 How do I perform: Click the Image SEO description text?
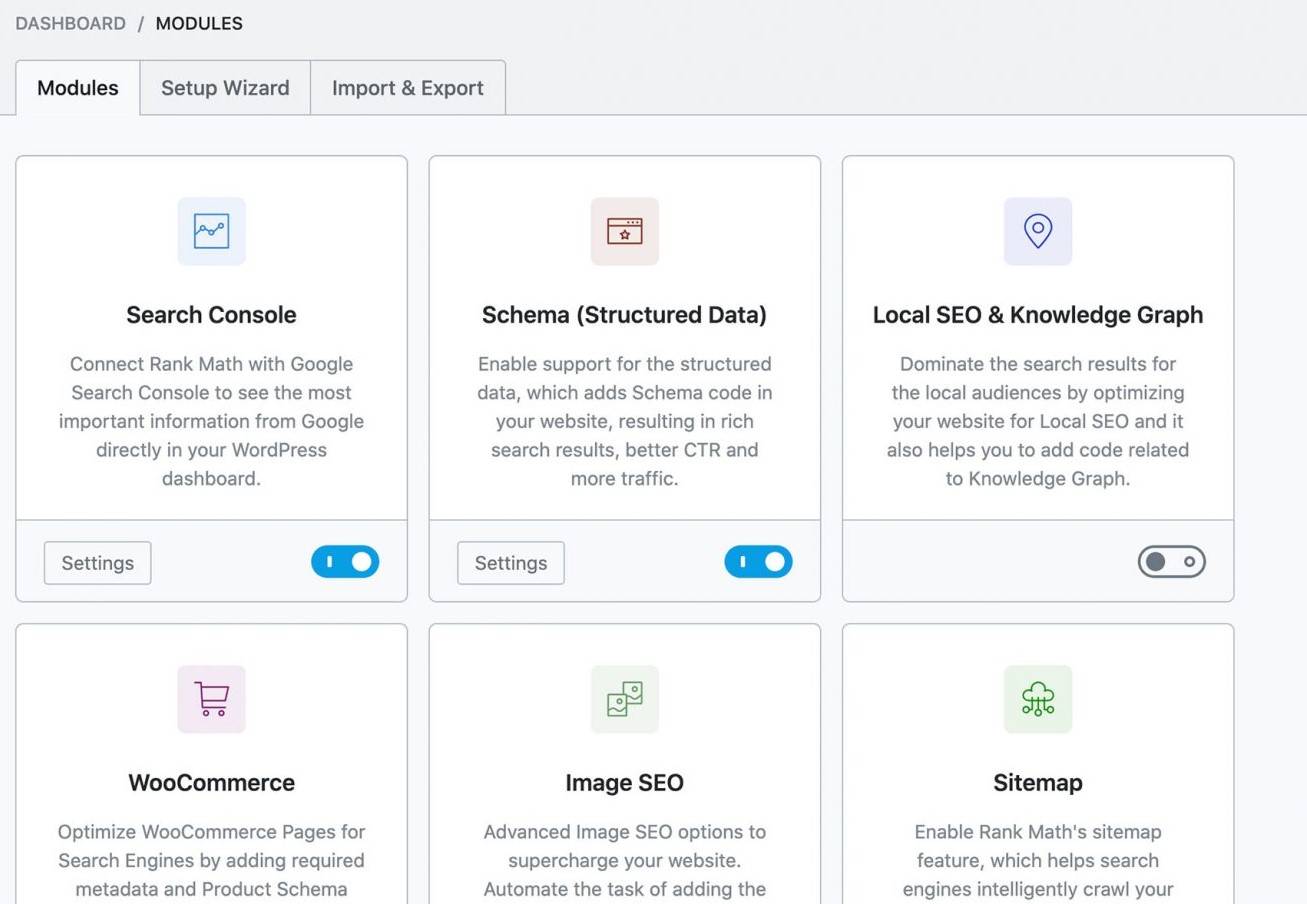click(624, 861)
